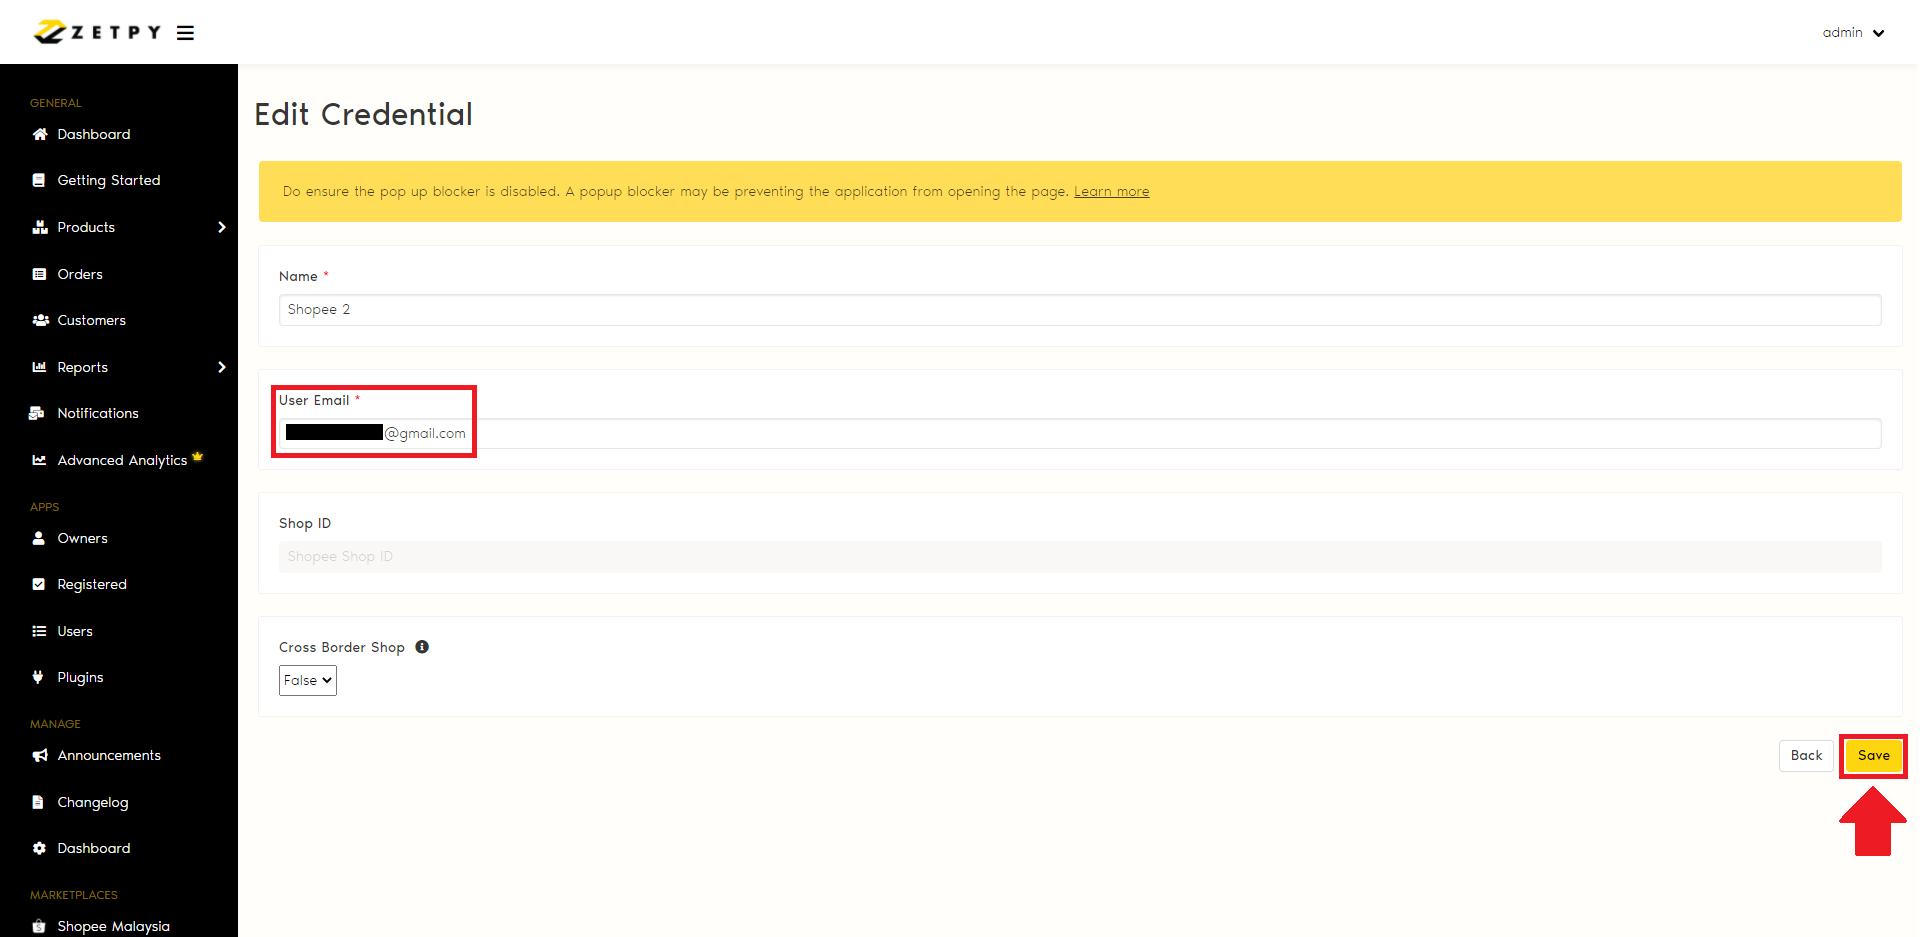Open Shopee Malaysia marketplace
The width and height of the screenshot is (1920, 937).
(114, 926)
